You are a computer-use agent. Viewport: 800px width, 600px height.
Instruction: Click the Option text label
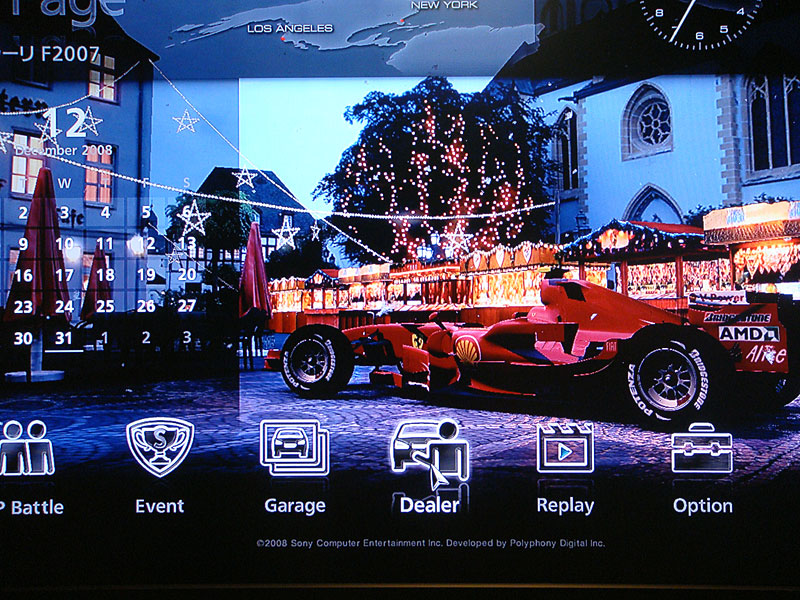point(702,505)
